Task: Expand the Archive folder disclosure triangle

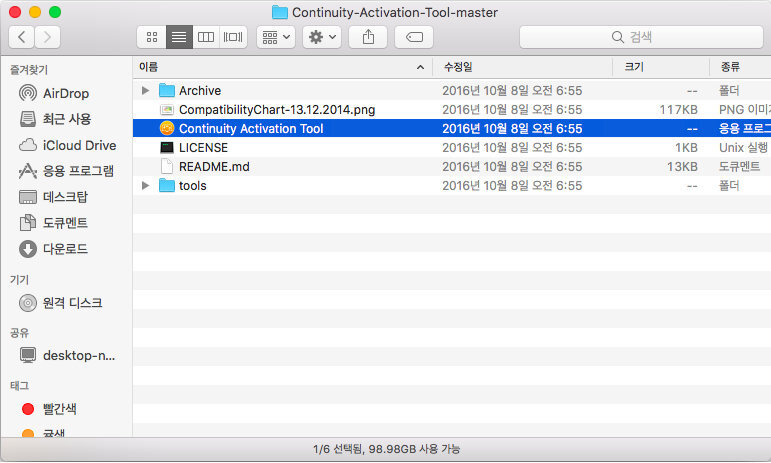Action: [x=145, y=90]
